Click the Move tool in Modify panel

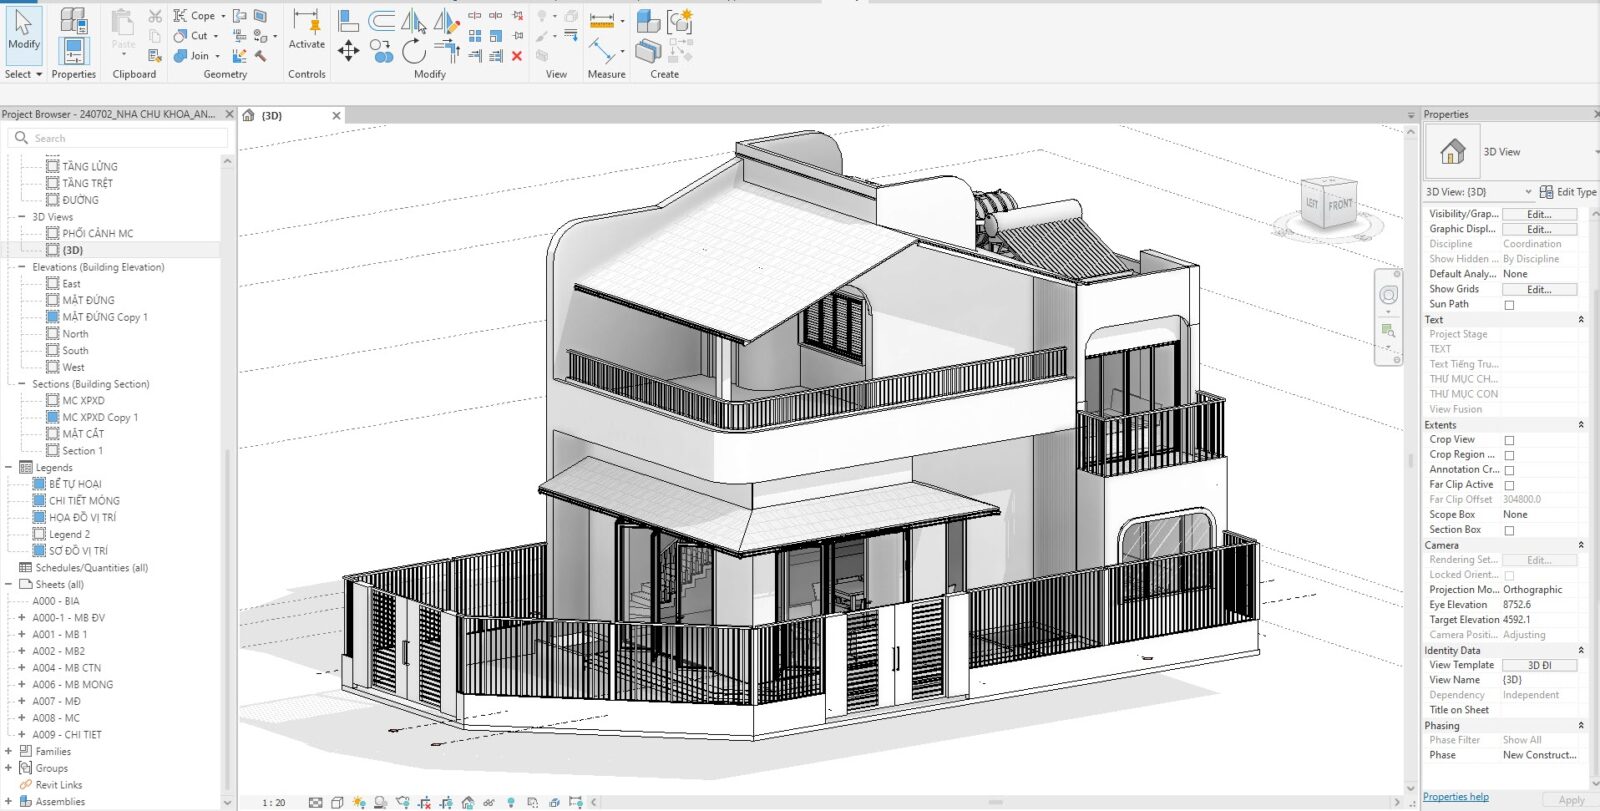coord(348,51)
